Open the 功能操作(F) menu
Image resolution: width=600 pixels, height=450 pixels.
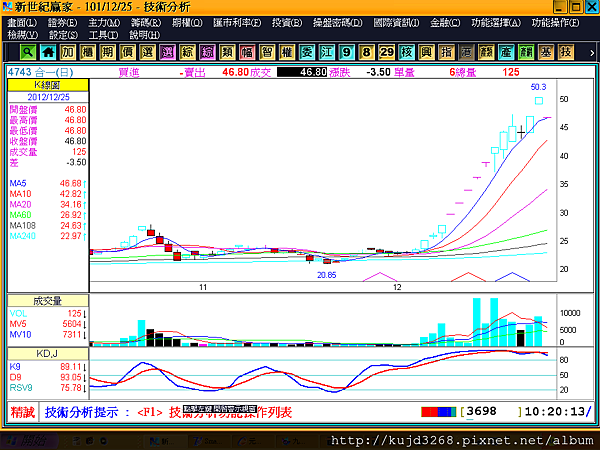click(x=555, y=23)
